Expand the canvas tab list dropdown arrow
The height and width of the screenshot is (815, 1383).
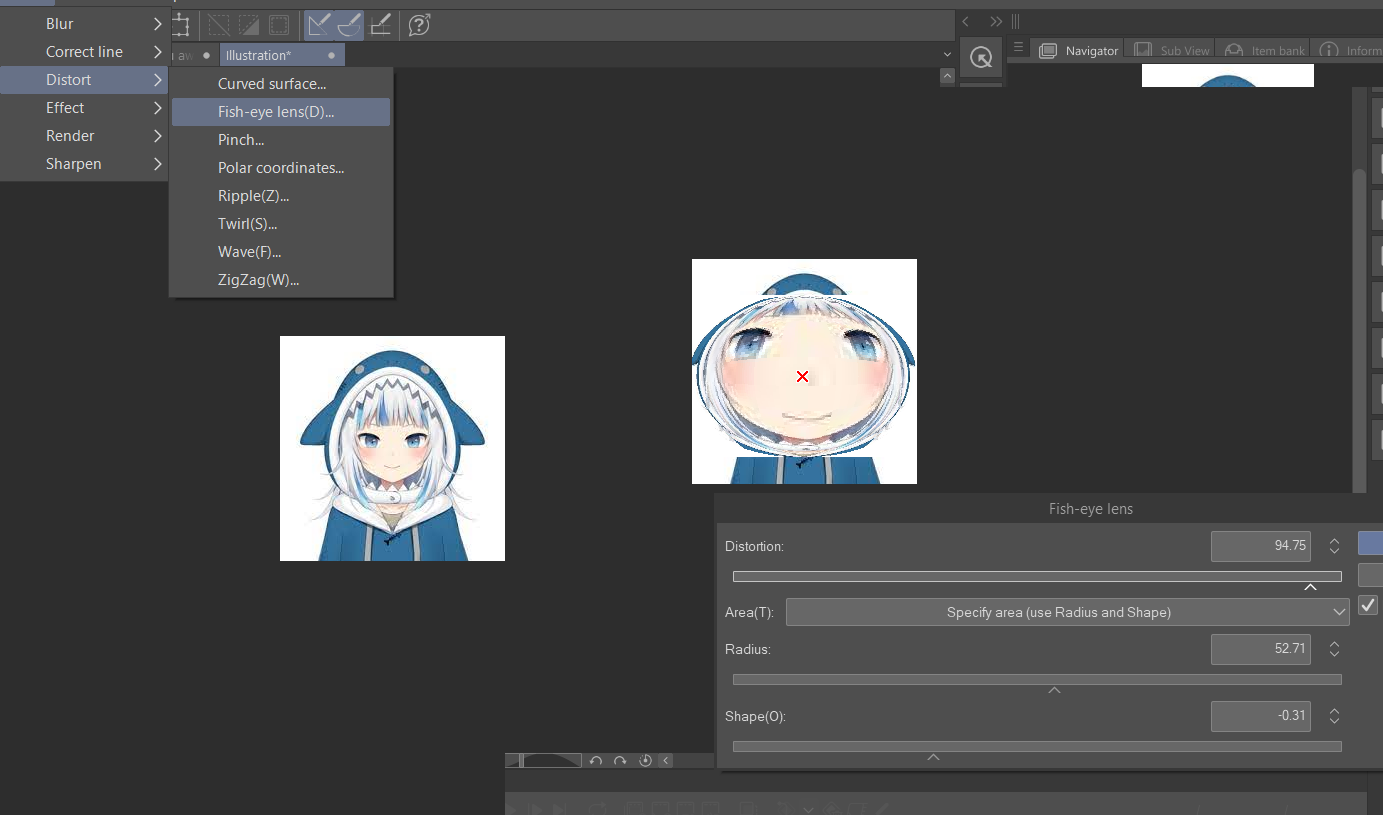947,54
